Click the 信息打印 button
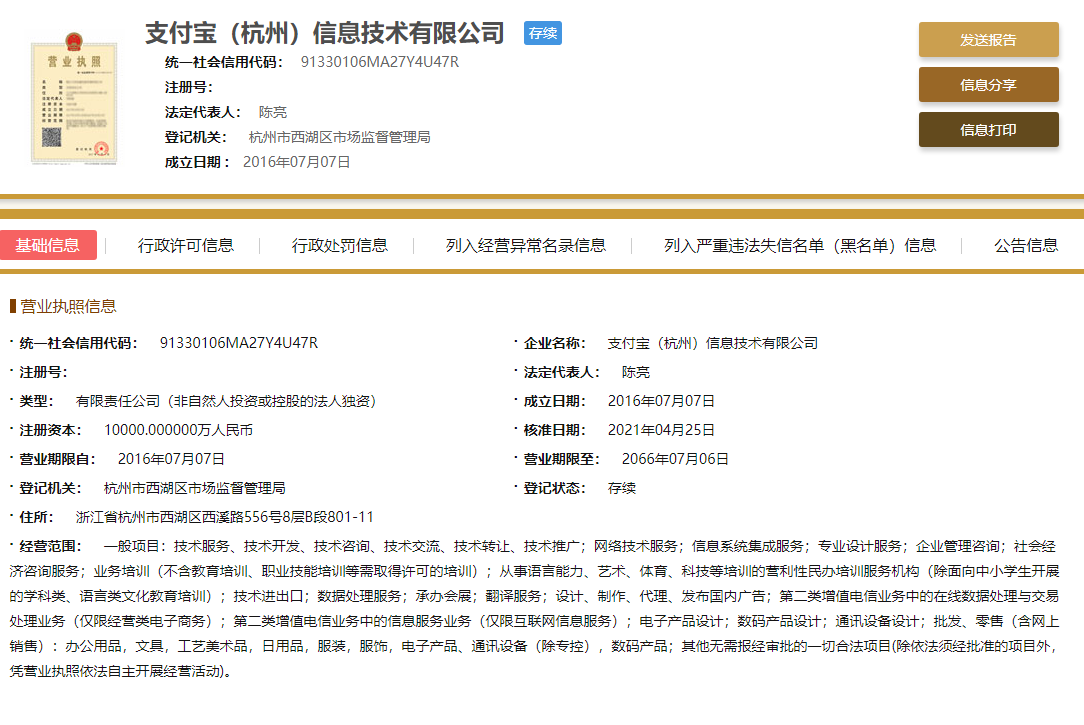 tap(989, 129)
